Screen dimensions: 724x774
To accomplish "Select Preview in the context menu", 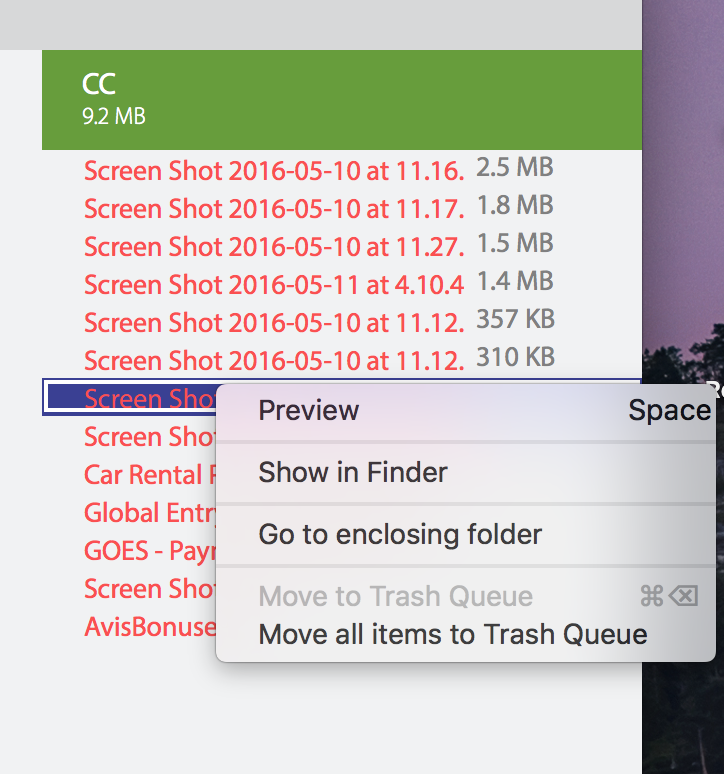I will coord(466,411).
